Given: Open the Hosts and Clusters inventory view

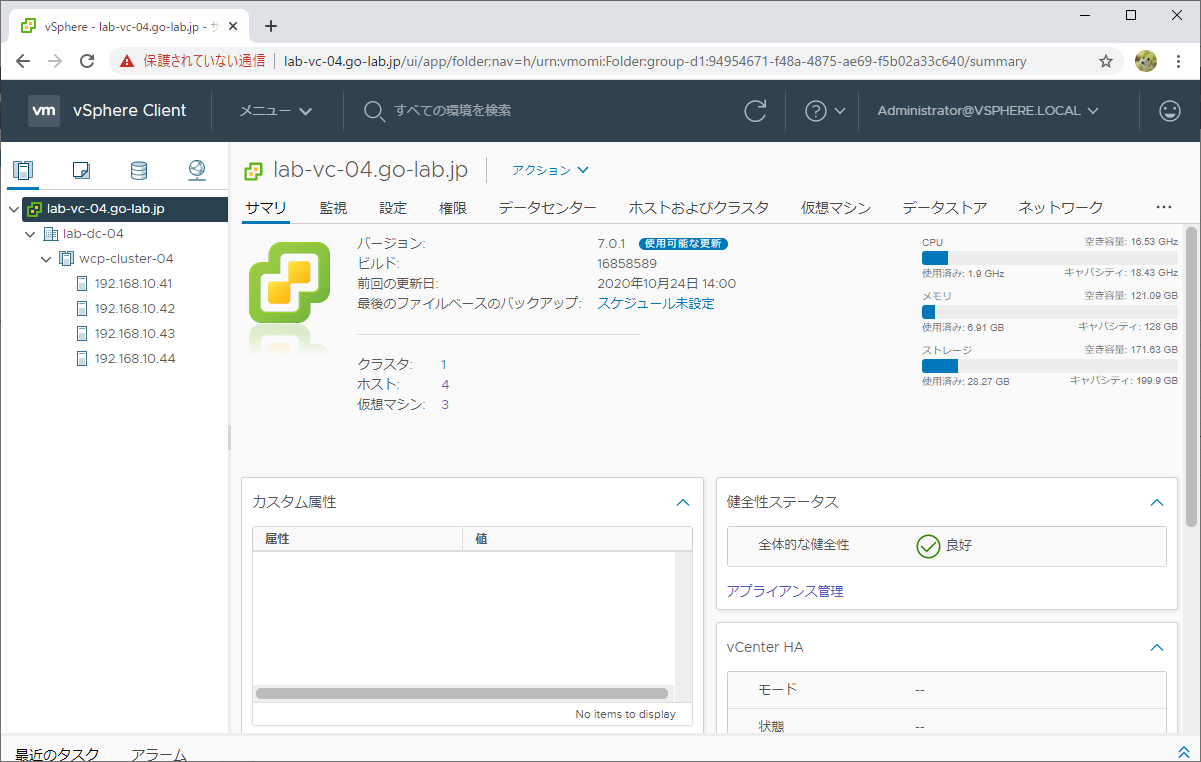Looking at the screenshot, I should coord(23,170).
